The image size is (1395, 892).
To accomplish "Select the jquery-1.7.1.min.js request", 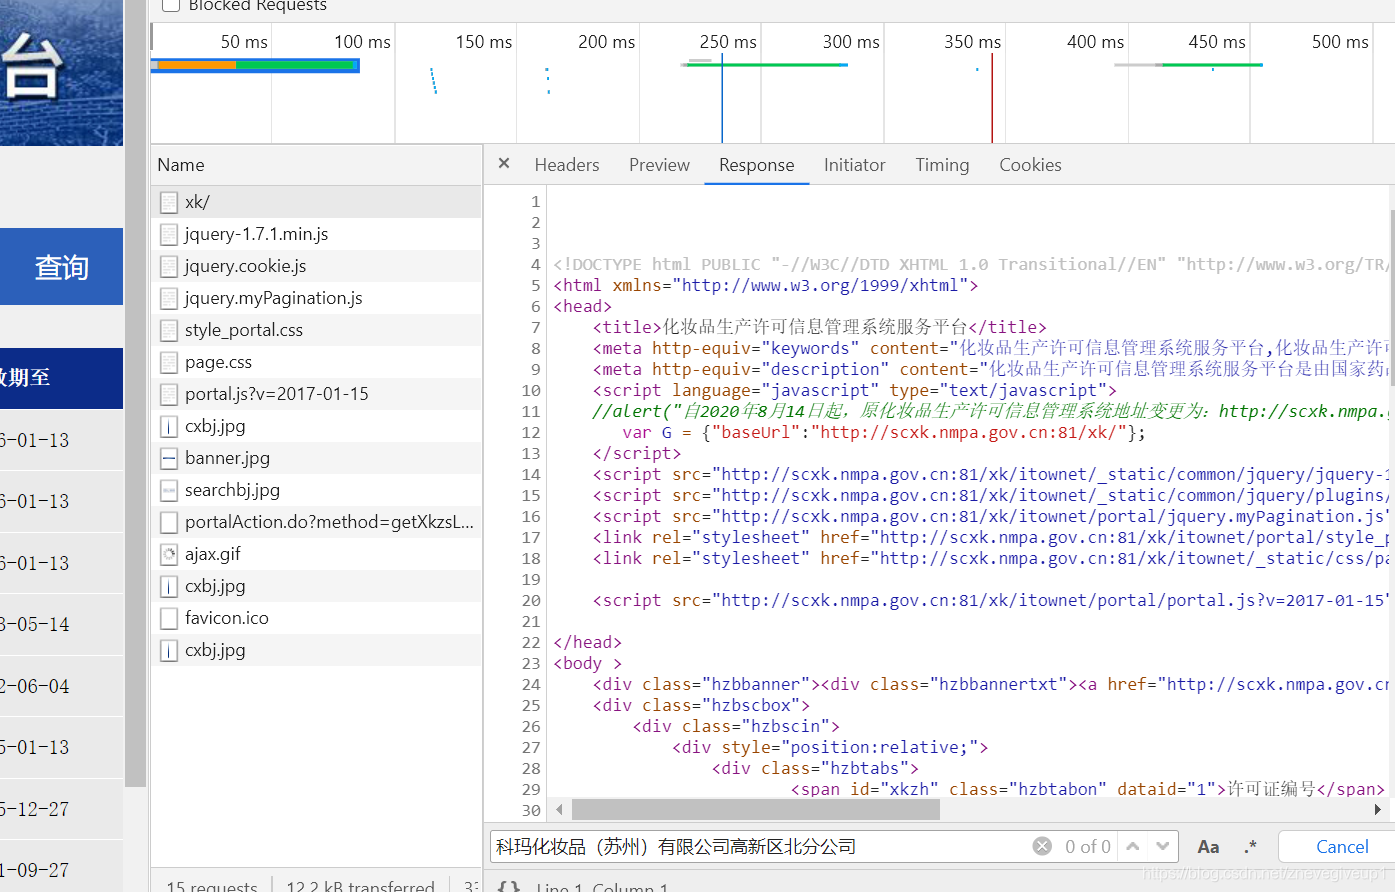I will click(316, 234).
